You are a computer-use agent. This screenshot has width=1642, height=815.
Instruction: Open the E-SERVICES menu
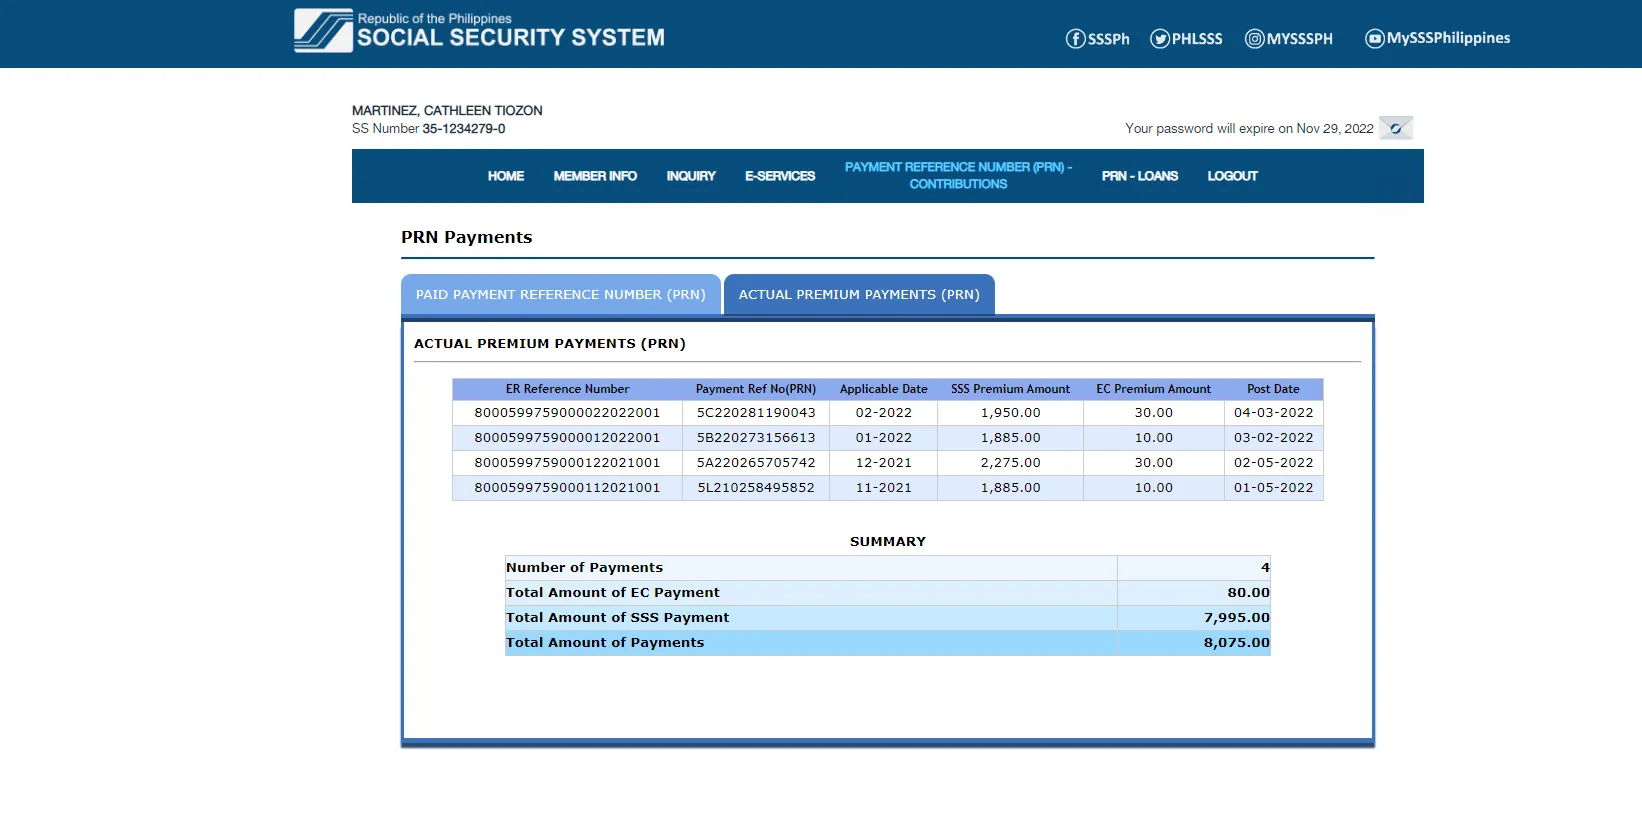tap(780, 176)
